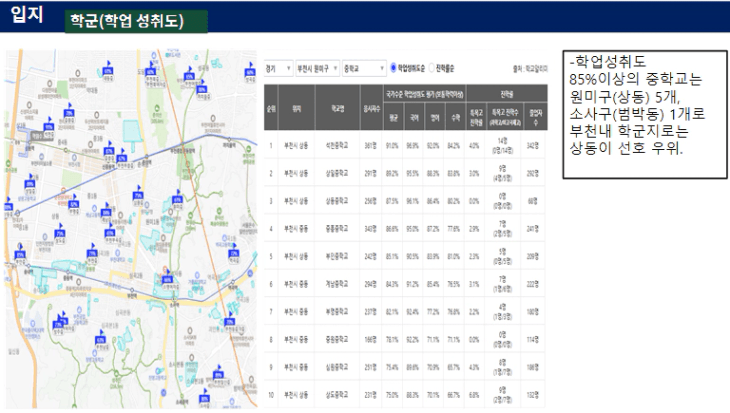Click the 82.1% average in 부명중학교 row
Image resolution: width=730 pixels, height=413 pixels.
tap(392, 311)
